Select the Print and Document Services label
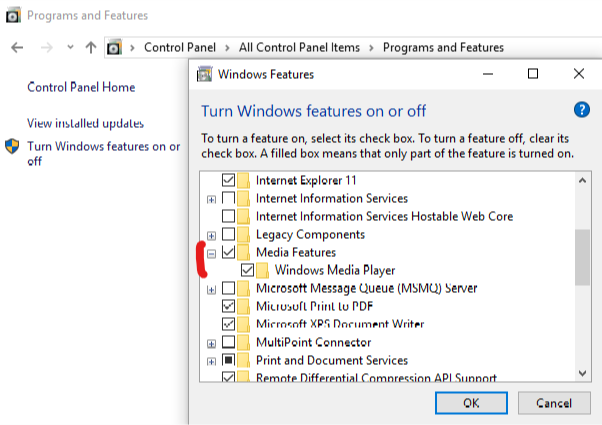 click(x=332, y=360)
